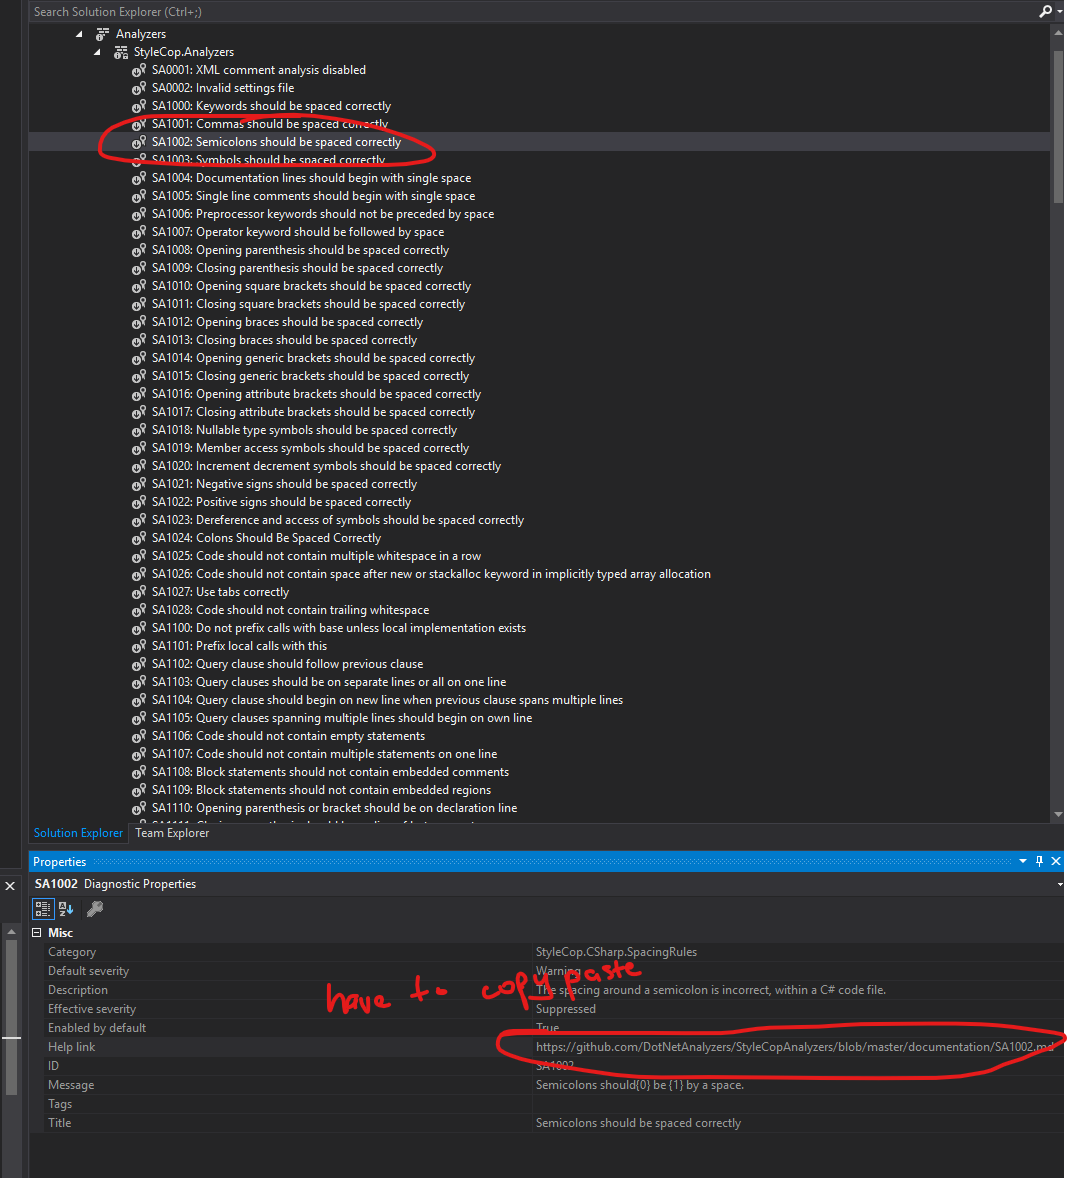Open Property Pages wrench icon
Image resolution: width=1069 pixels, height=1178 pixels.
(x=95, y=909)
